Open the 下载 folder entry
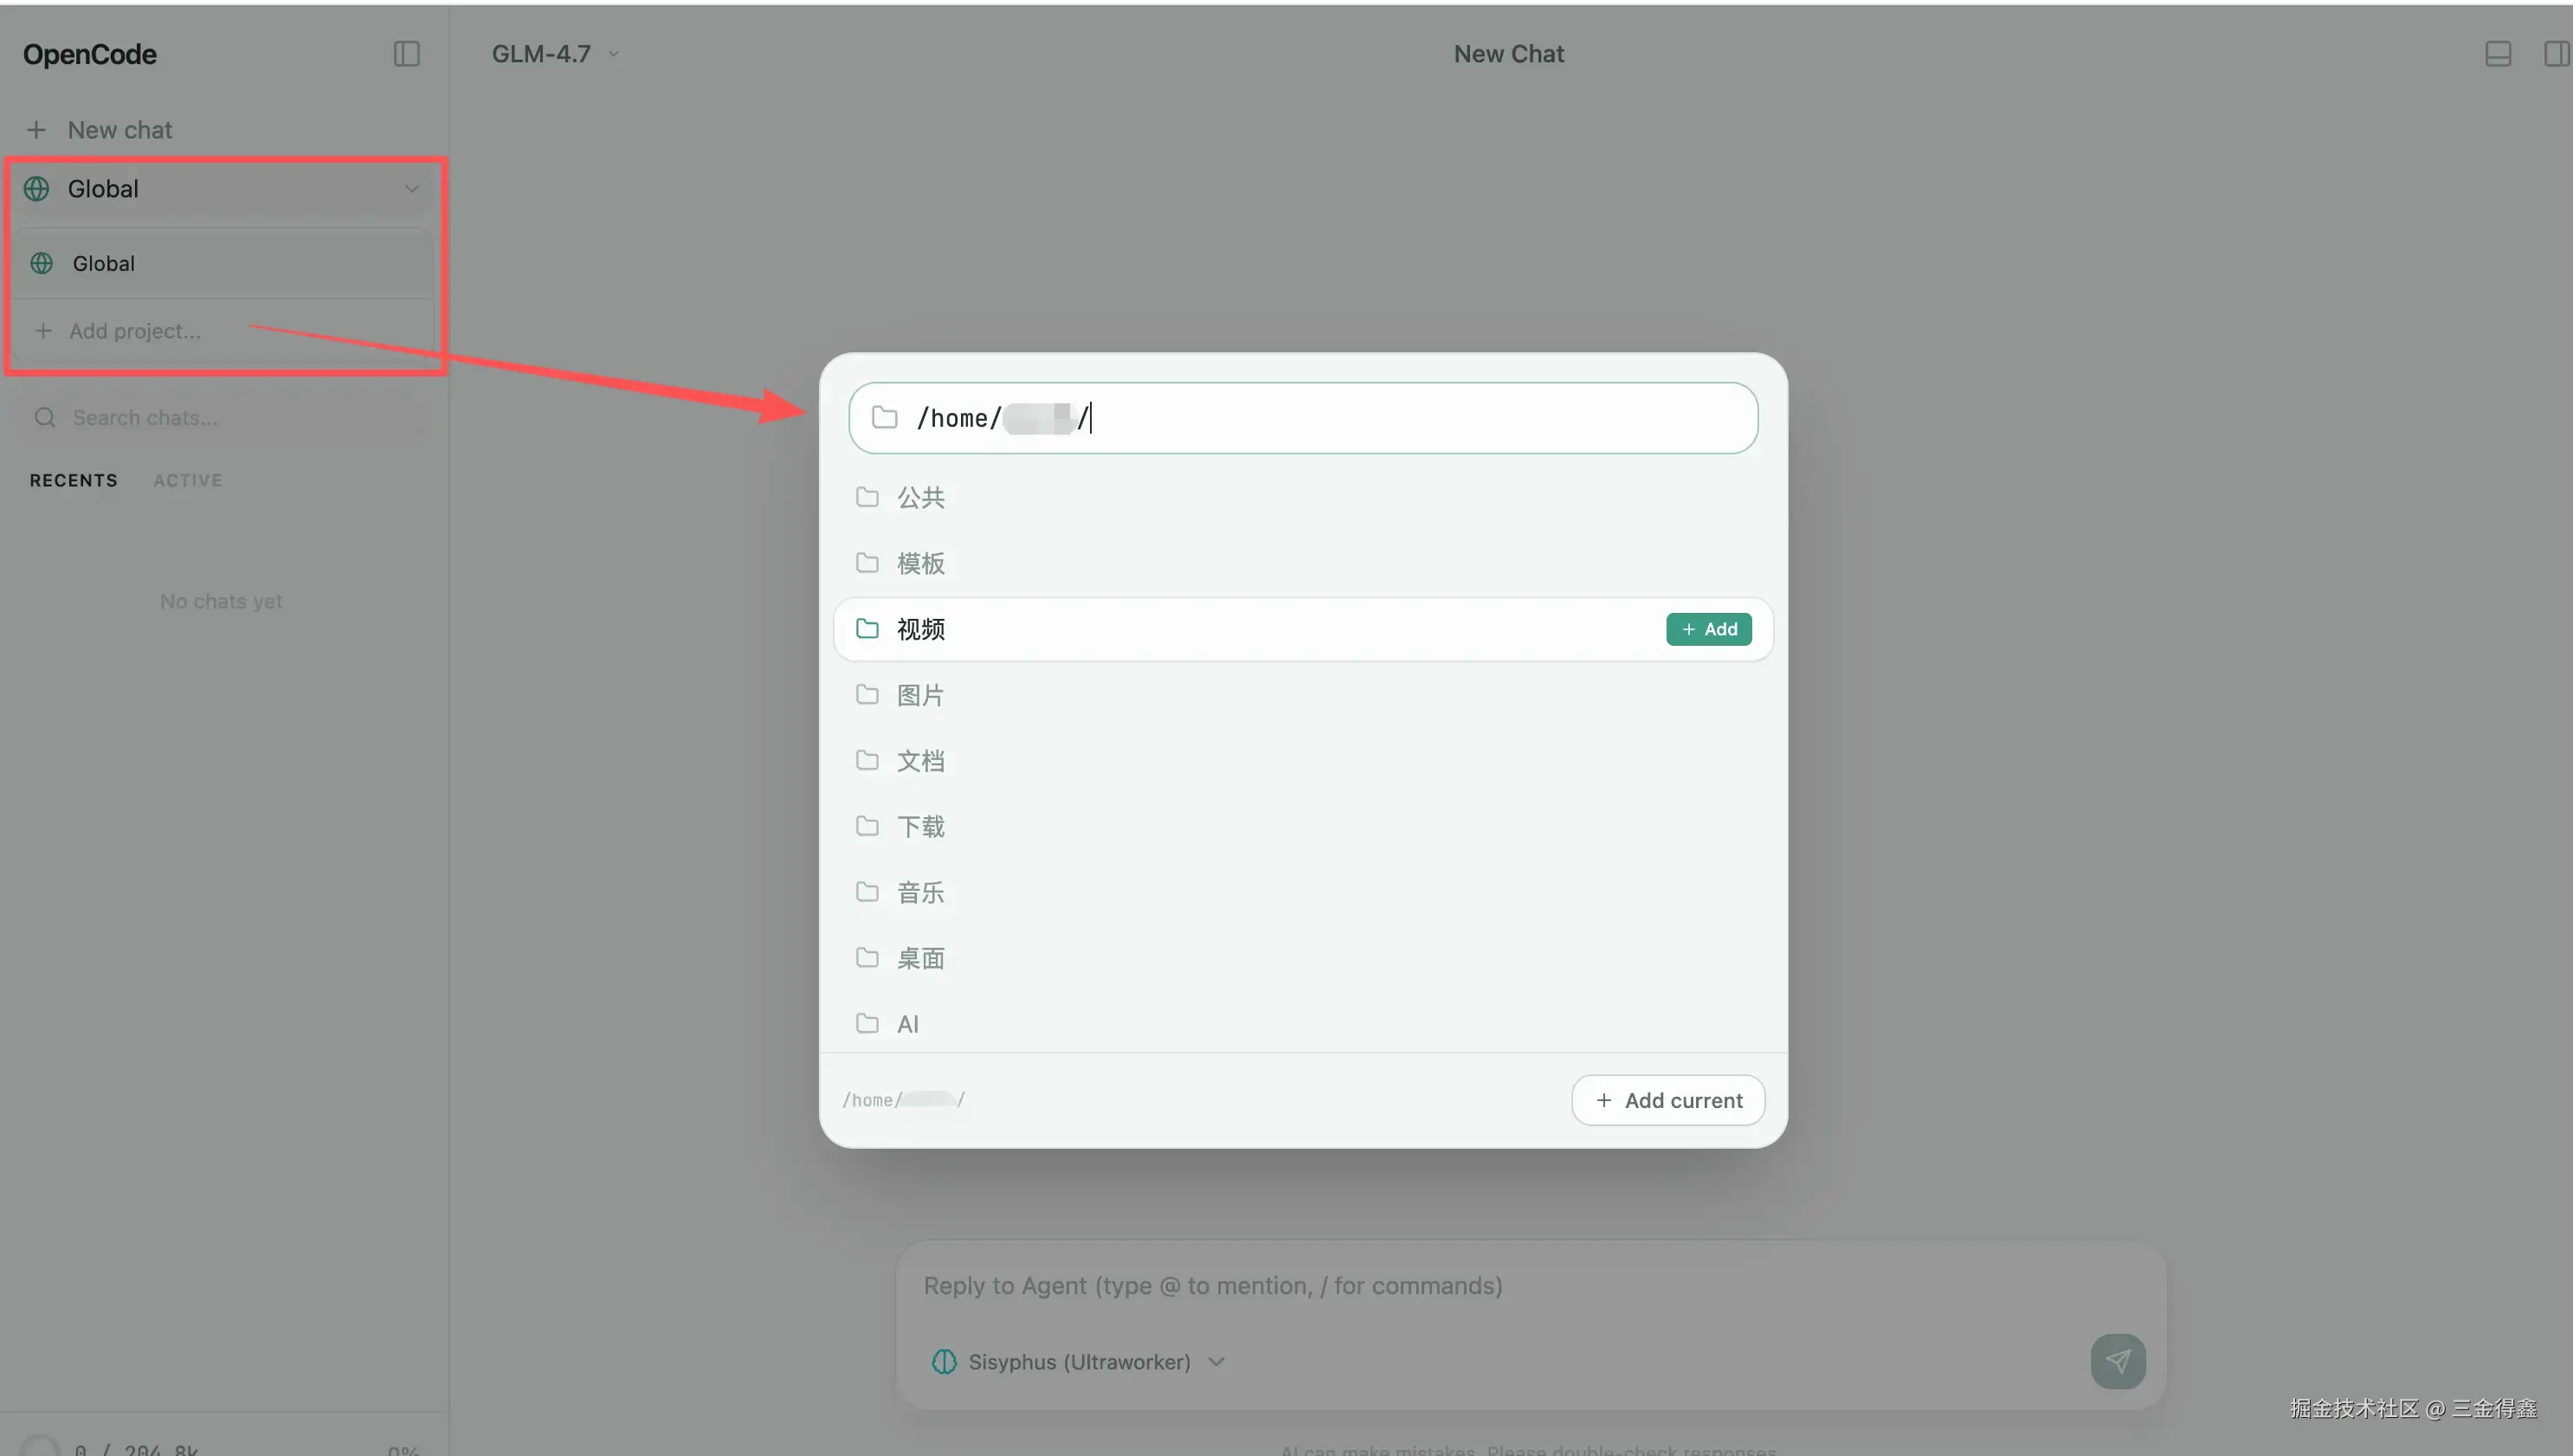Screen dimensions: 2573x1456 pyautogui.click(x=920, y=827)
